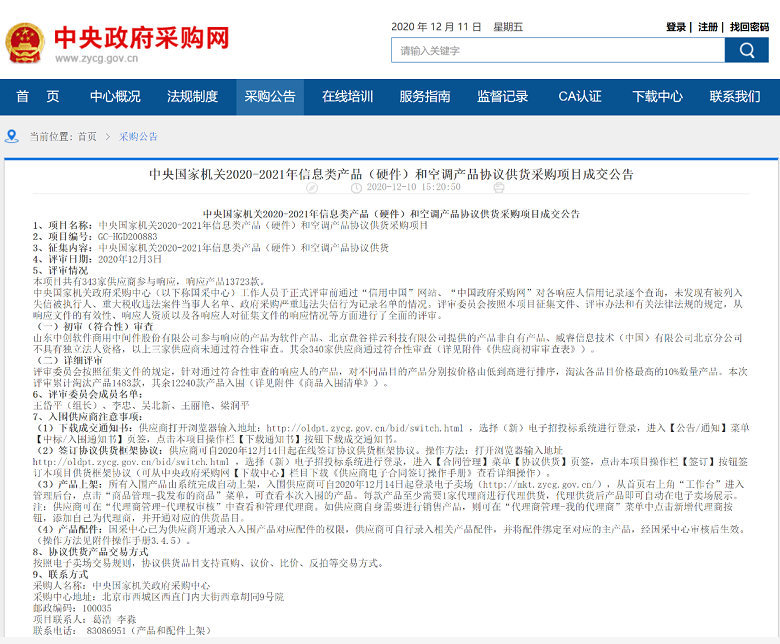Open the 联系我们 navigation menu

(x=735, y=97)
